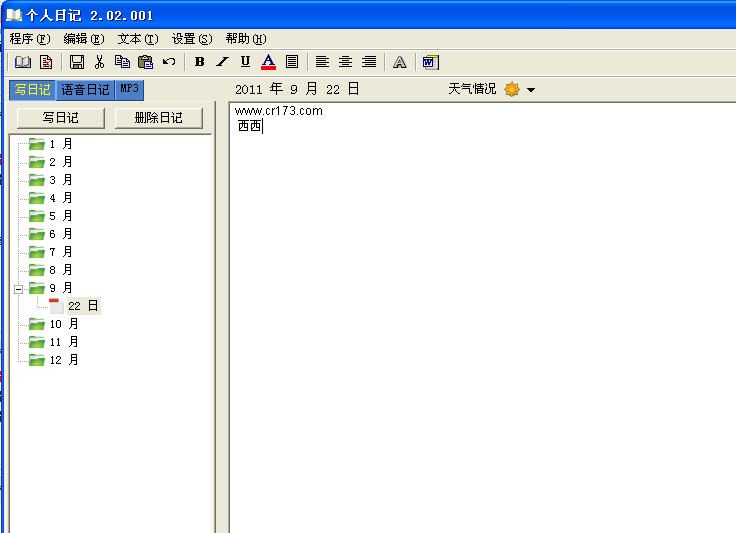Click the app book icon in title bar
Viewport: 736px width, 533px height.
tap(14, 15)
